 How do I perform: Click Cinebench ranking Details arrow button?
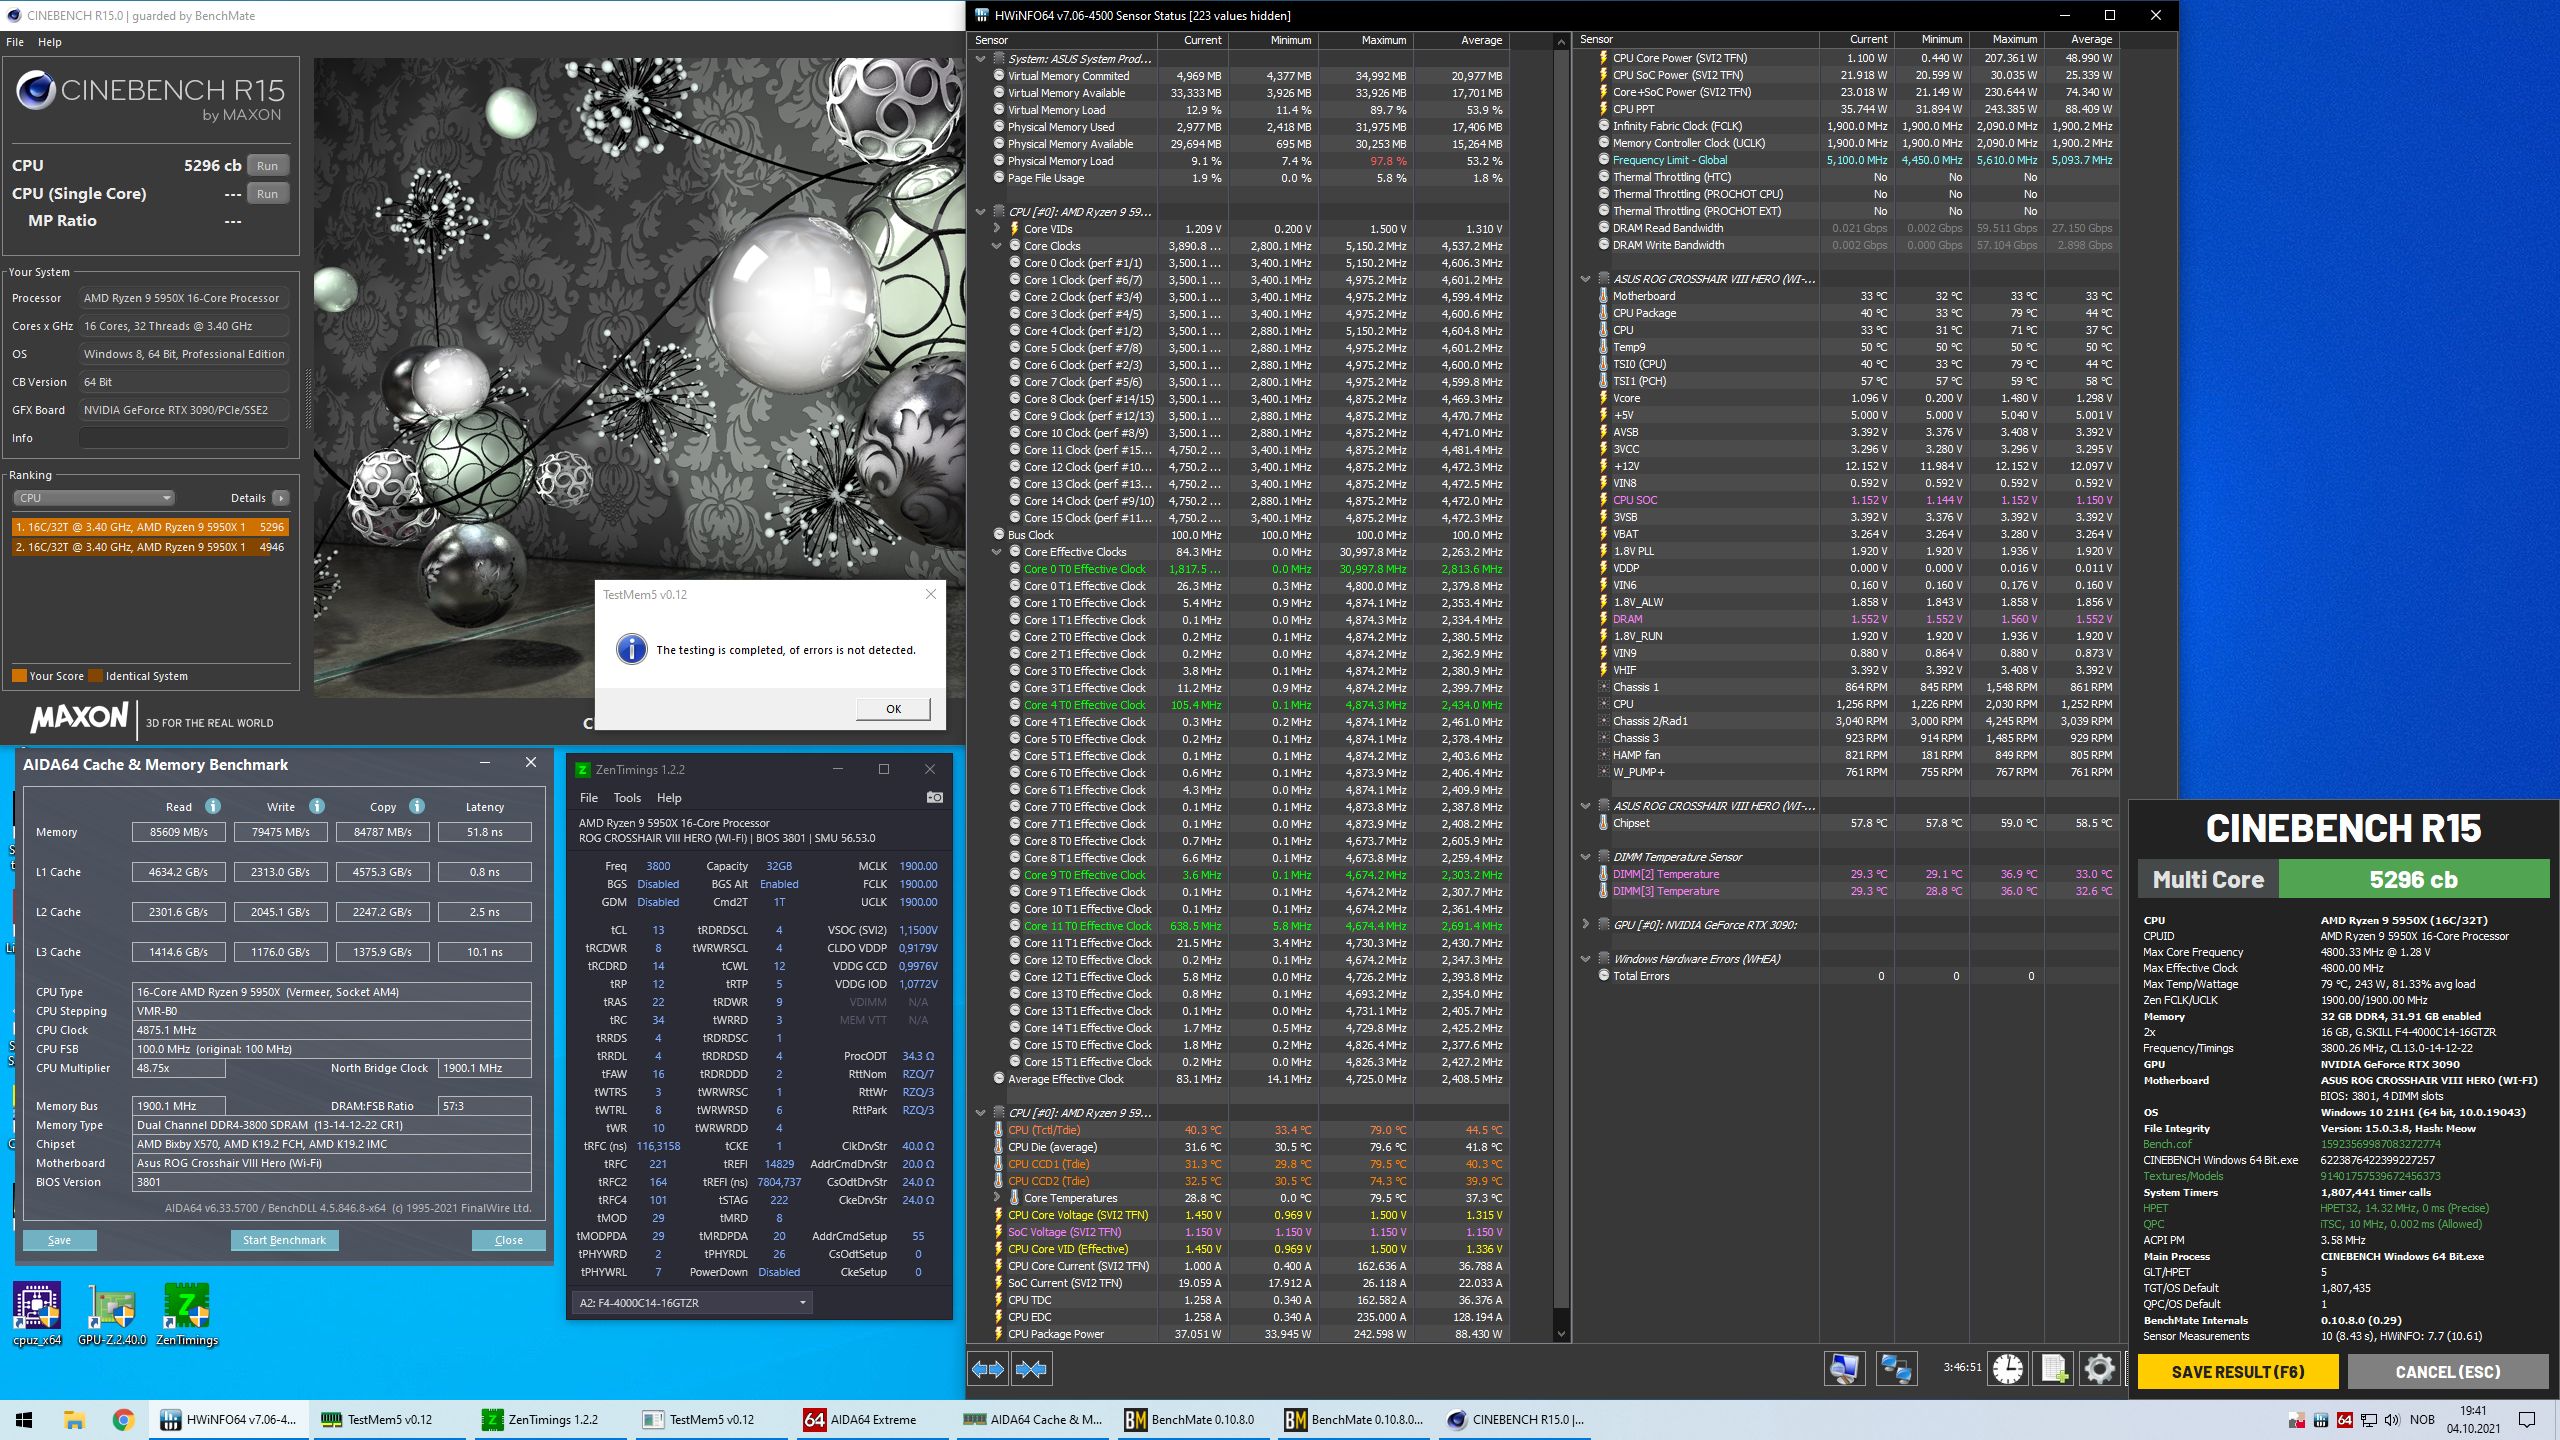[x=281, y=498]
